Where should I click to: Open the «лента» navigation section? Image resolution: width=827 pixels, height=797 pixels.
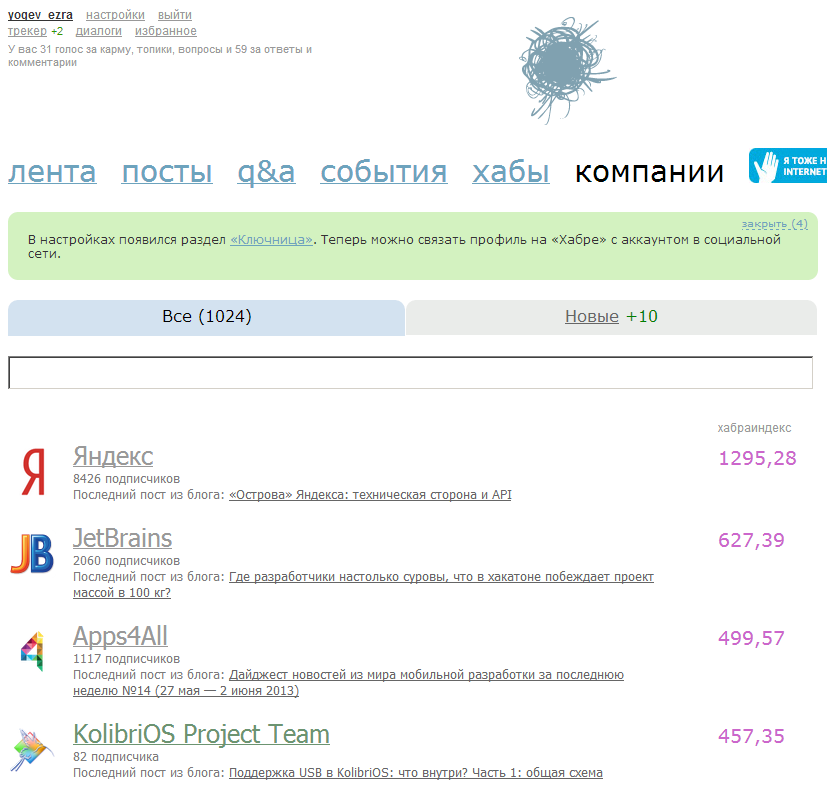[52, 172]
